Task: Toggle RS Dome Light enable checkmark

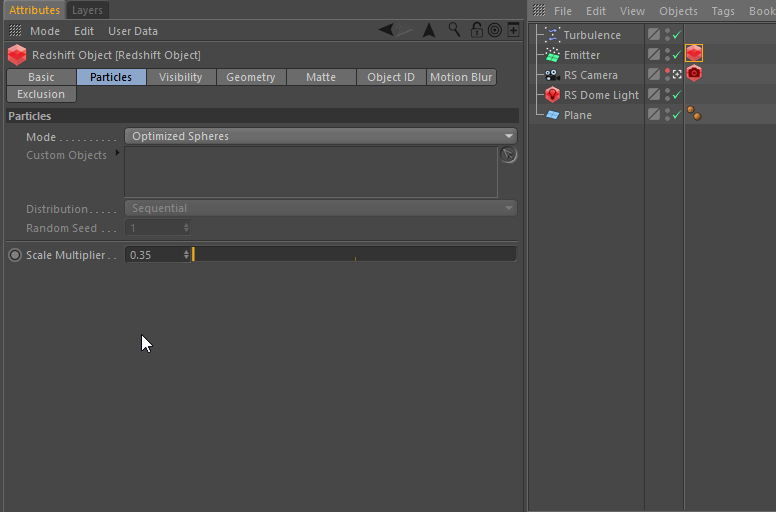Action: pyautogui.click(x=677, y=94)
